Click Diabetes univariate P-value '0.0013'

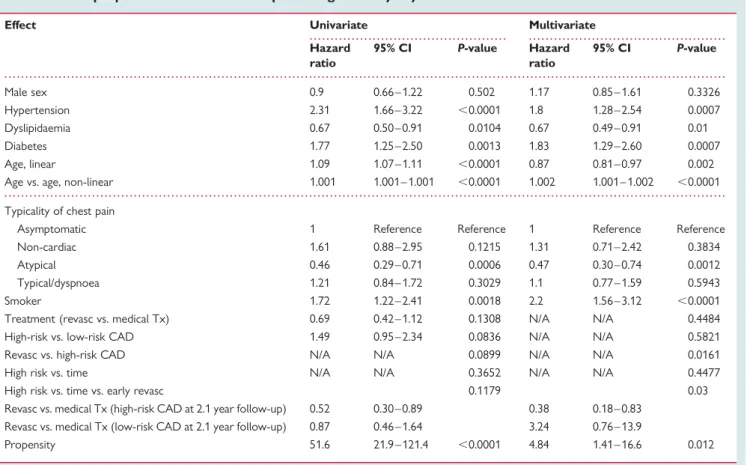tap(485, 146)
